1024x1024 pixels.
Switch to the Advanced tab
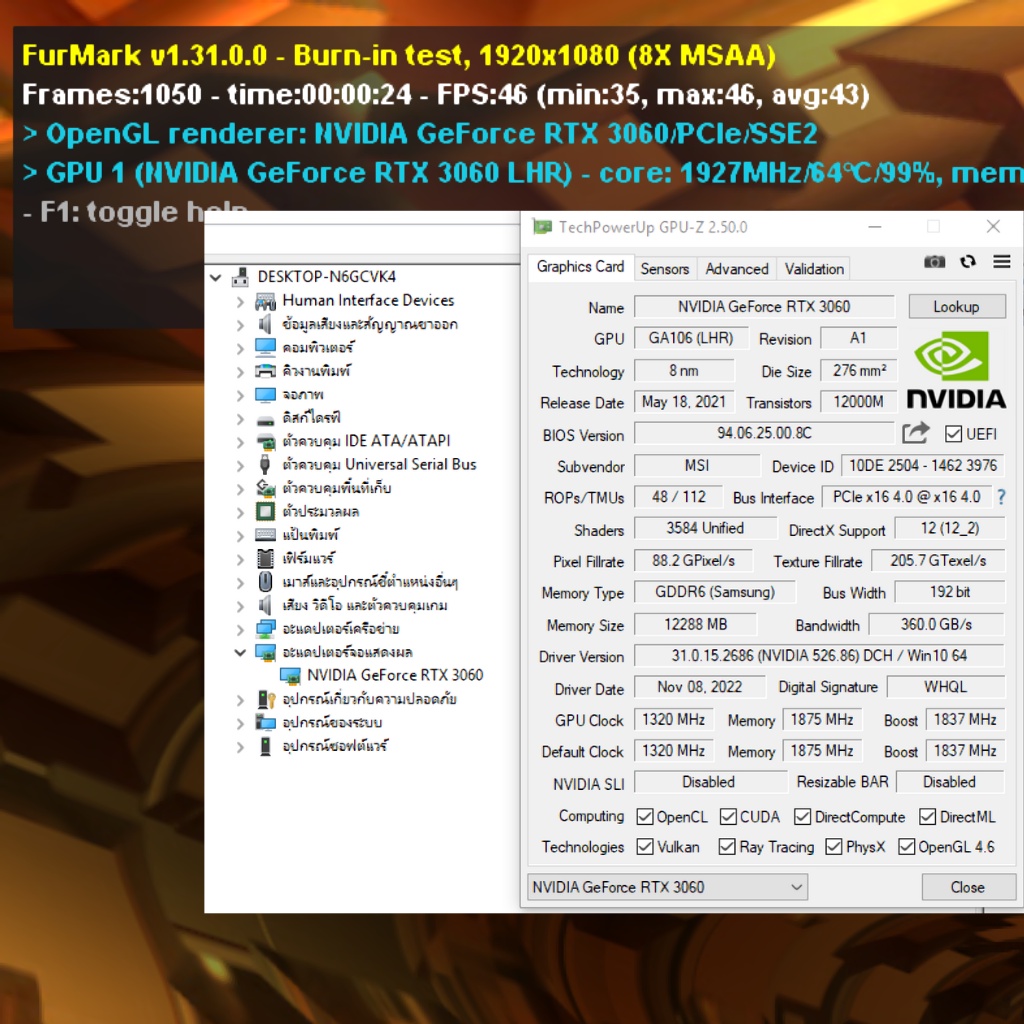coord(736,268)
